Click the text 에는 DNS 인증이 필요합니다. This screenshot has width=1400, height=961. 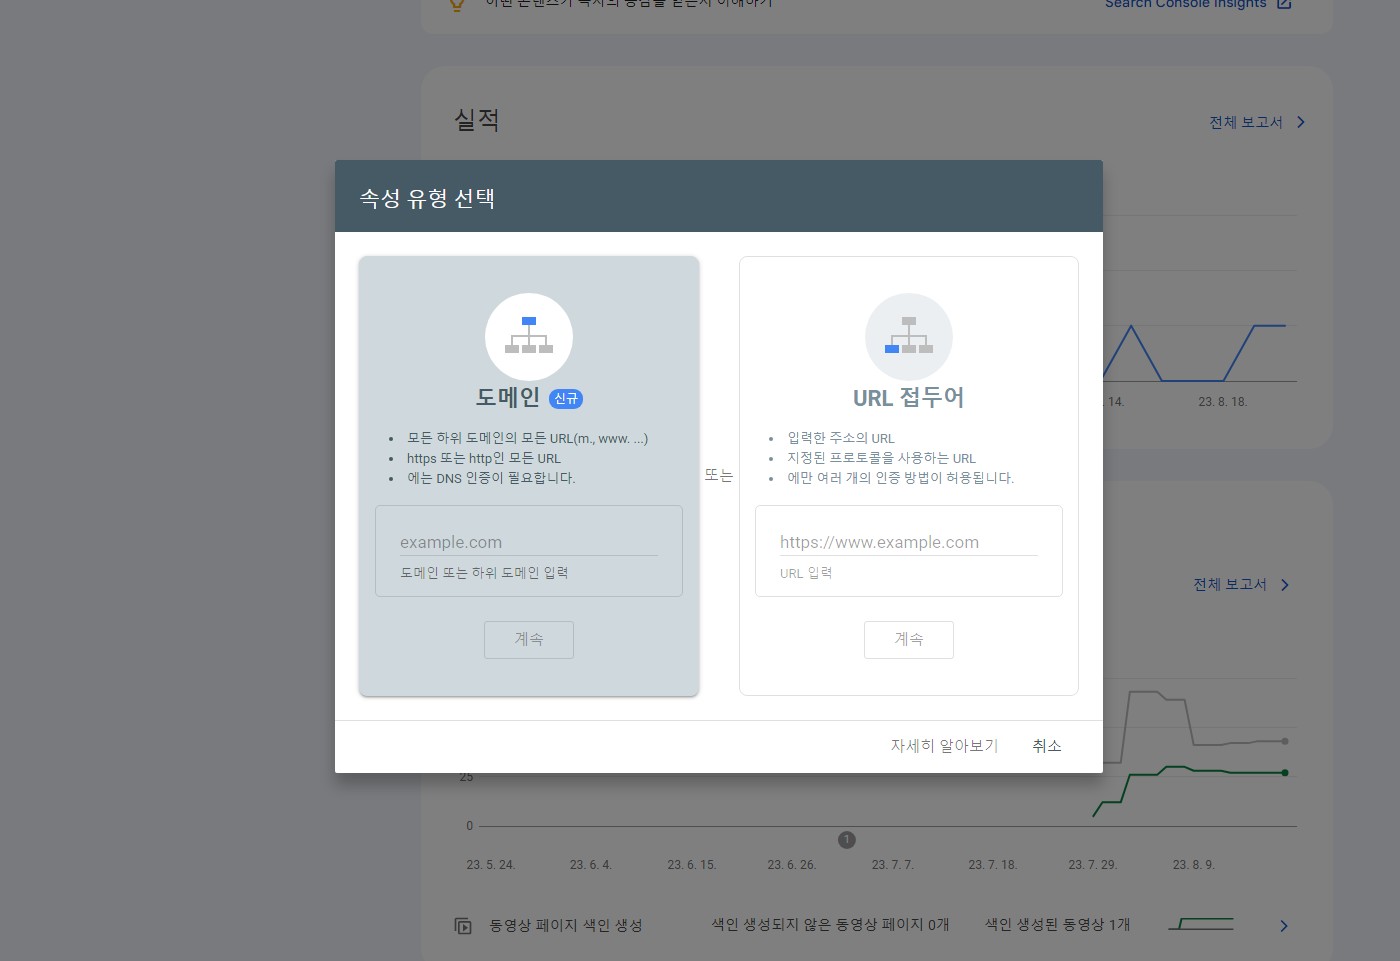tap(491, 478)
